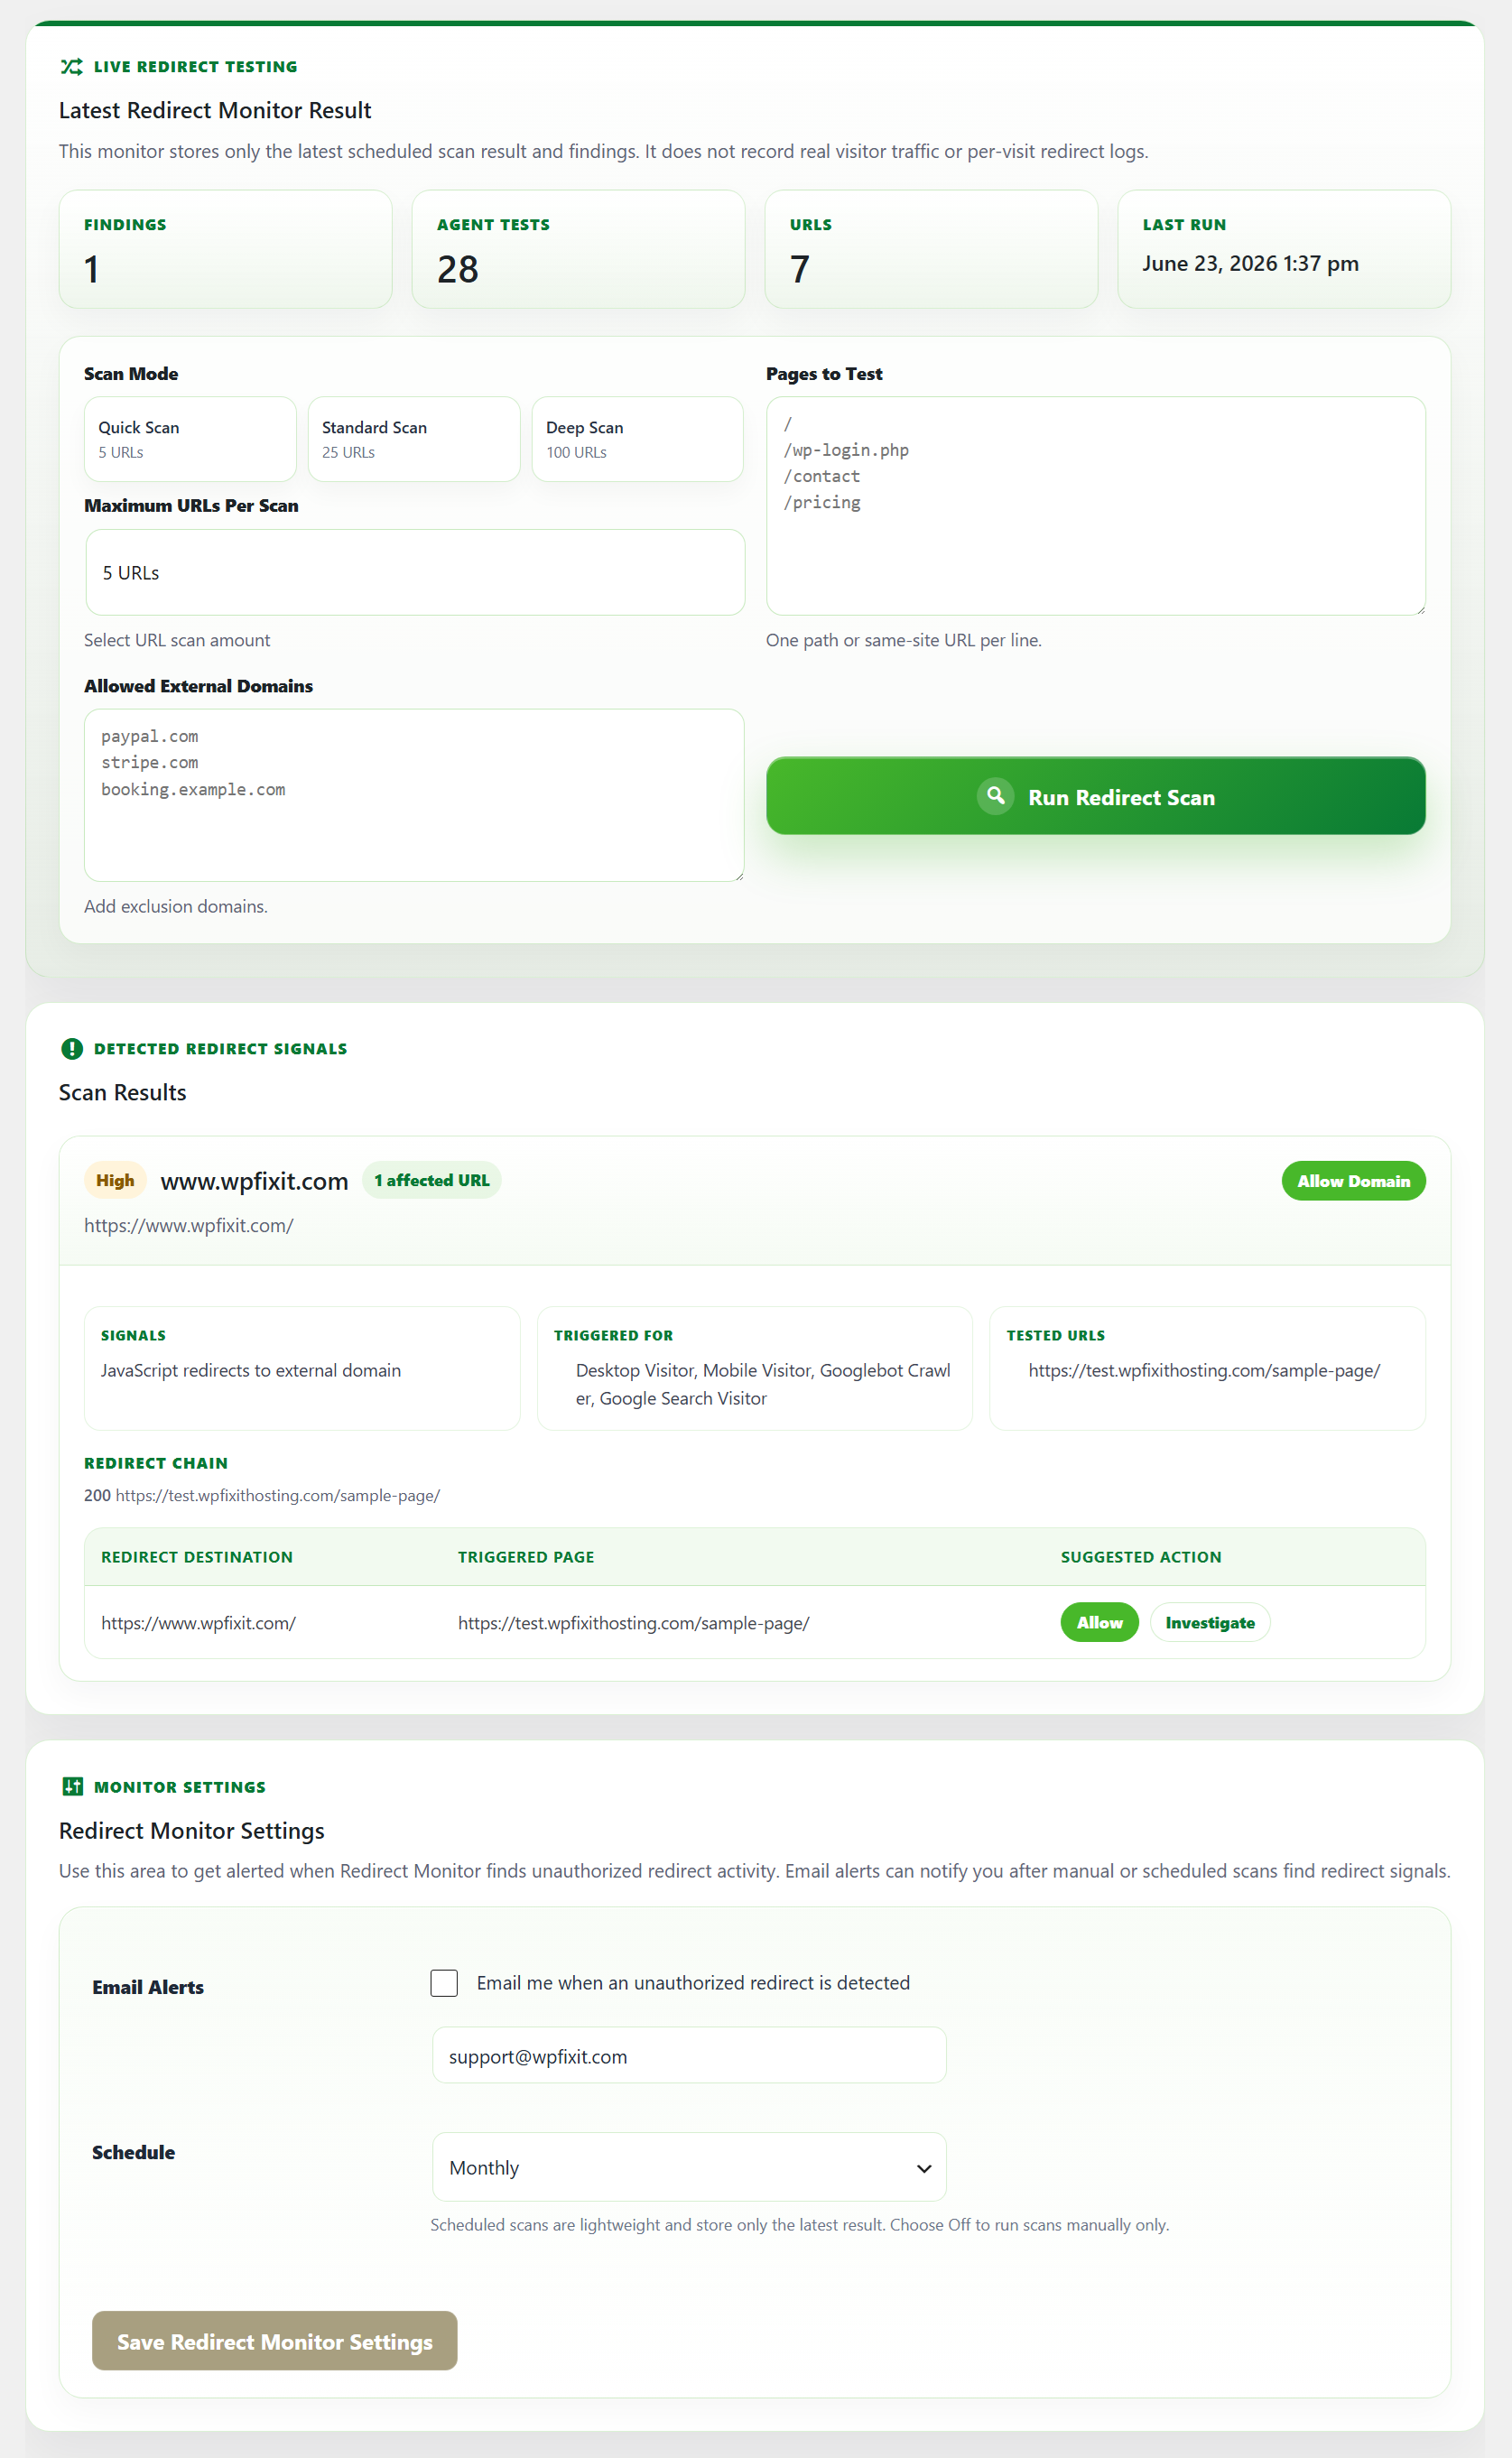Image resolution: width=1512 pixels, height=2458 pixels.
Task: Click Allow in the suggested action column
Action: [1099, 1622]
